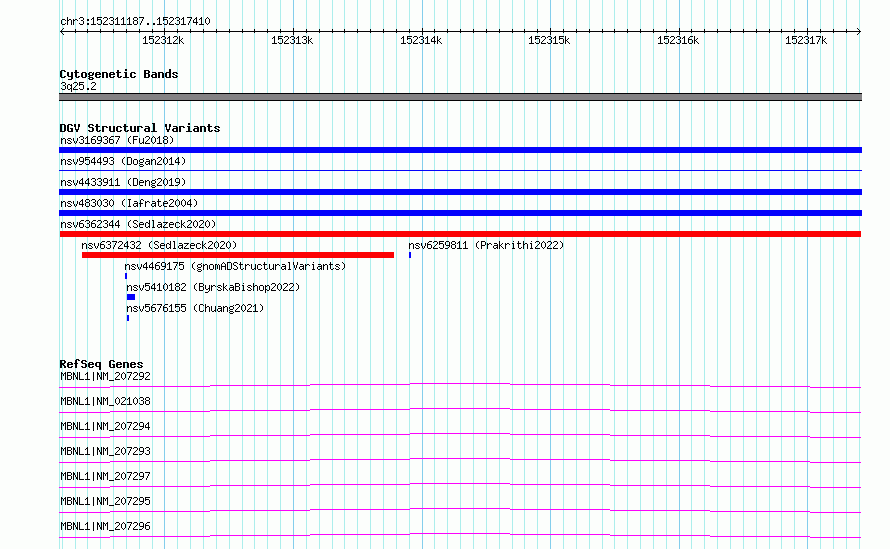This screenshot has width=890, height=549.
Task: Click the magenta line for MBNL1|NM_207296
Action: point(460,535)
